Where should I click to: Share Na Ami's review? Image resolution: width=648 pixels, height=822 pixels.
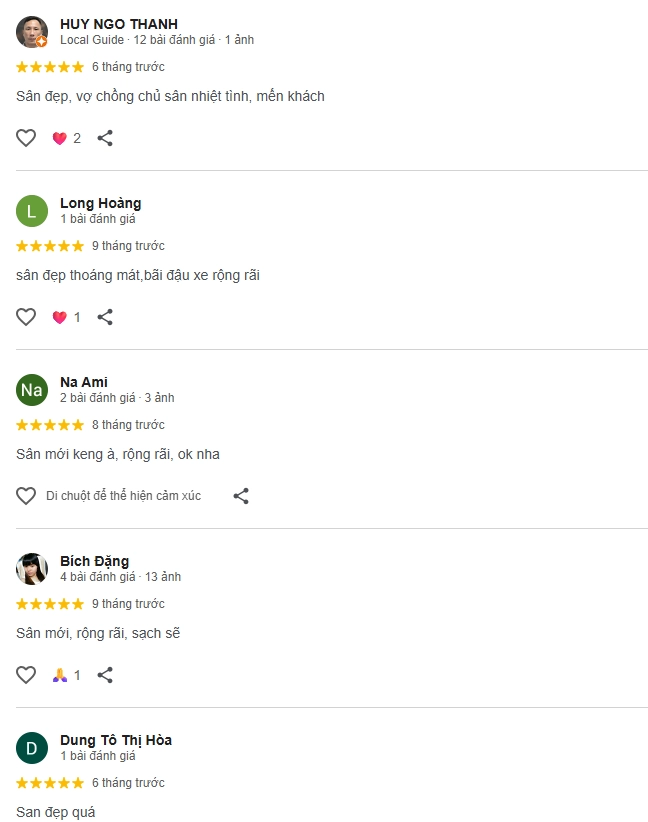point(241,495)
